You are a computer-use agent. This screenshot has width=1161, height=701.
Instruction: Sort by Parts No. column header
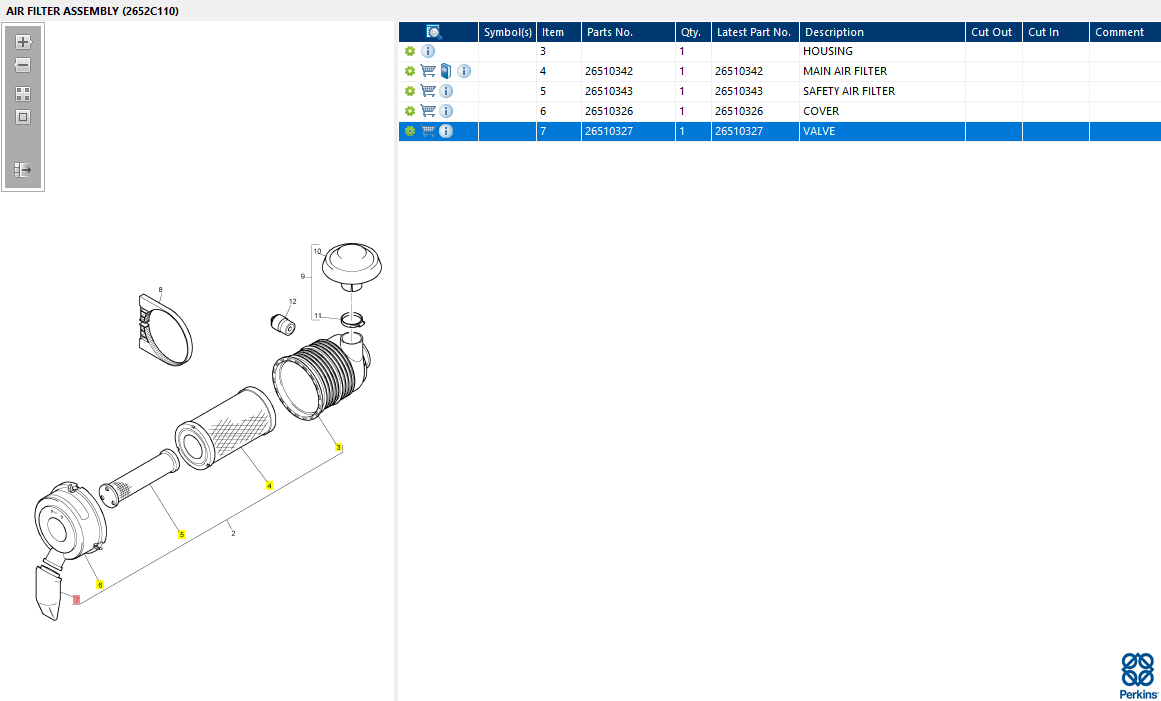[x=628, y=32]
